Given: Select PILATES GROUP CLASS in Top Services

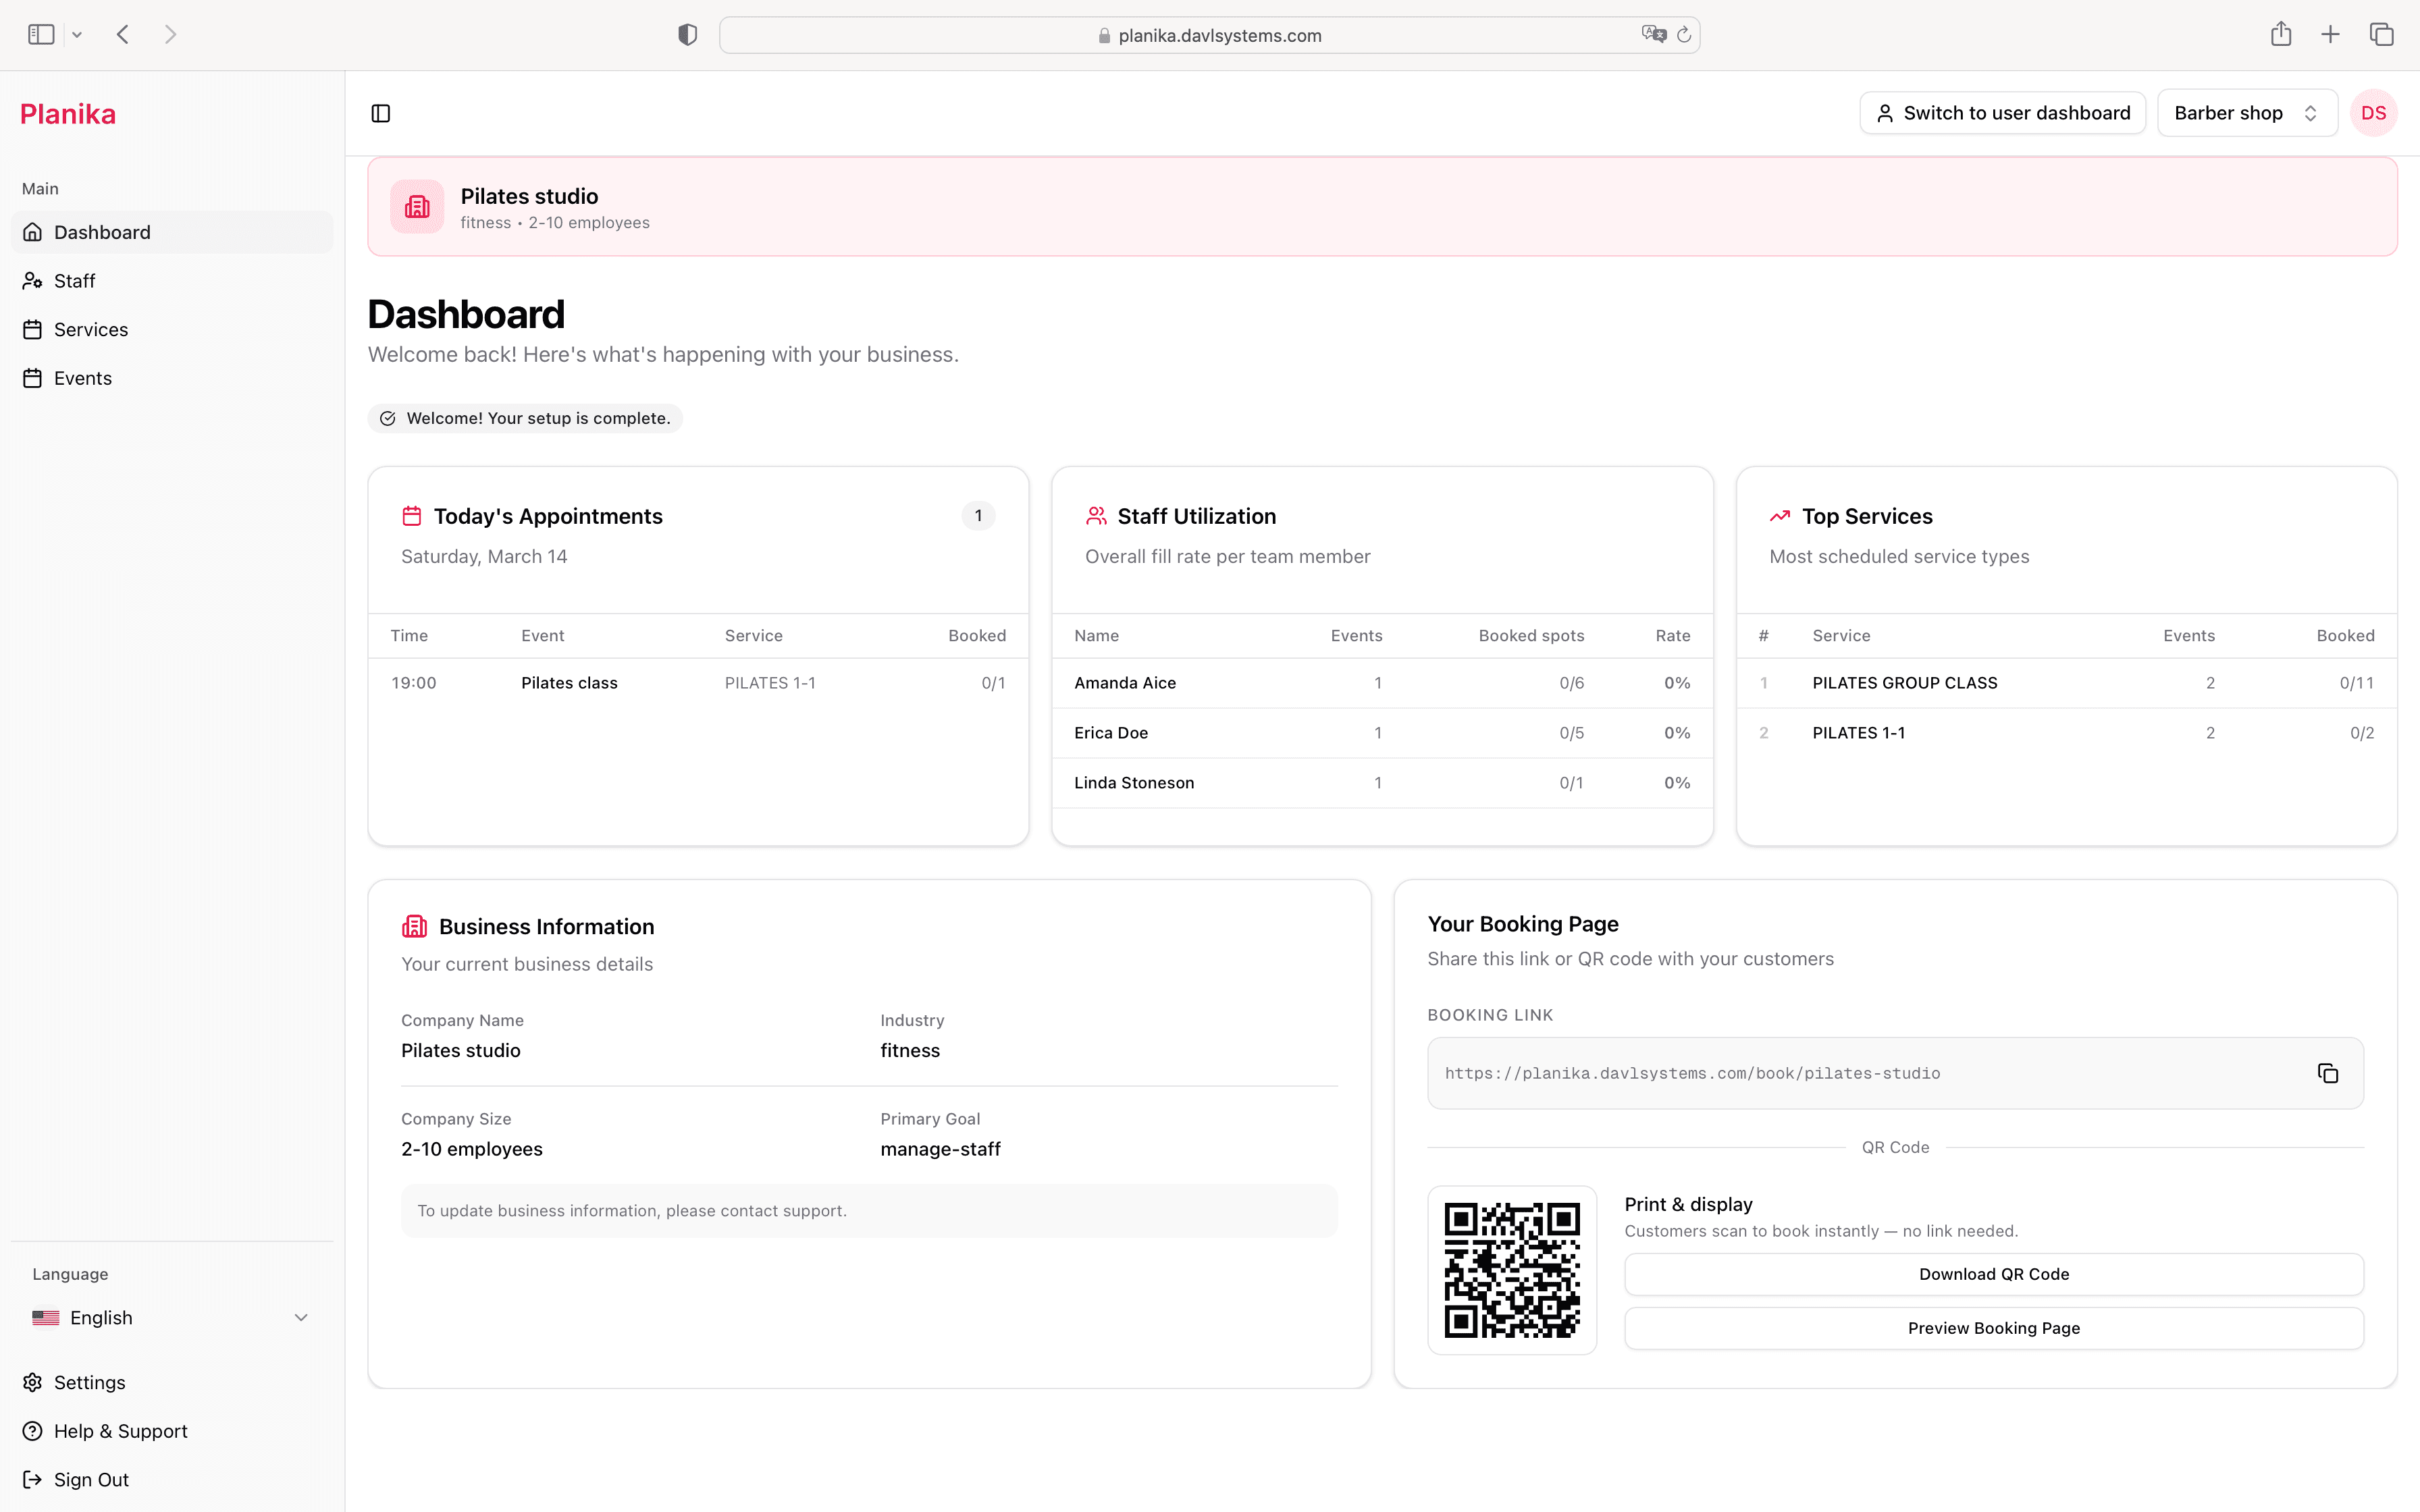Looking at the screenshot, I should pos(2066,683).
